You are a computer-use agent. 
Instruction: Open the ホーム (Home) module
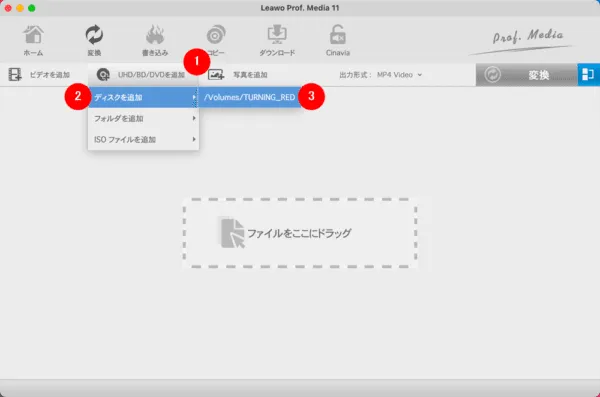click(33, 41)
